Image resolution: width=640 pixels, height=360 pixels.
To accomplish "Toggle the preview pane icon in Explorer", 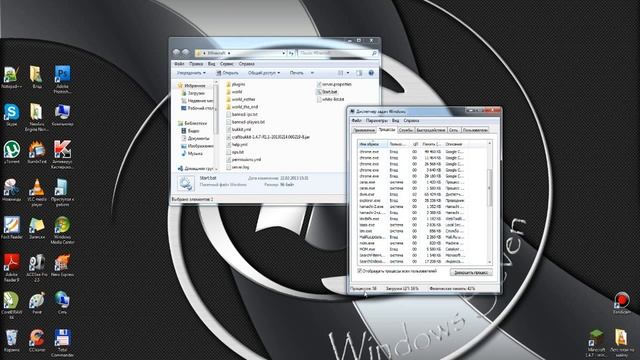I will click(x=359, y=73).
